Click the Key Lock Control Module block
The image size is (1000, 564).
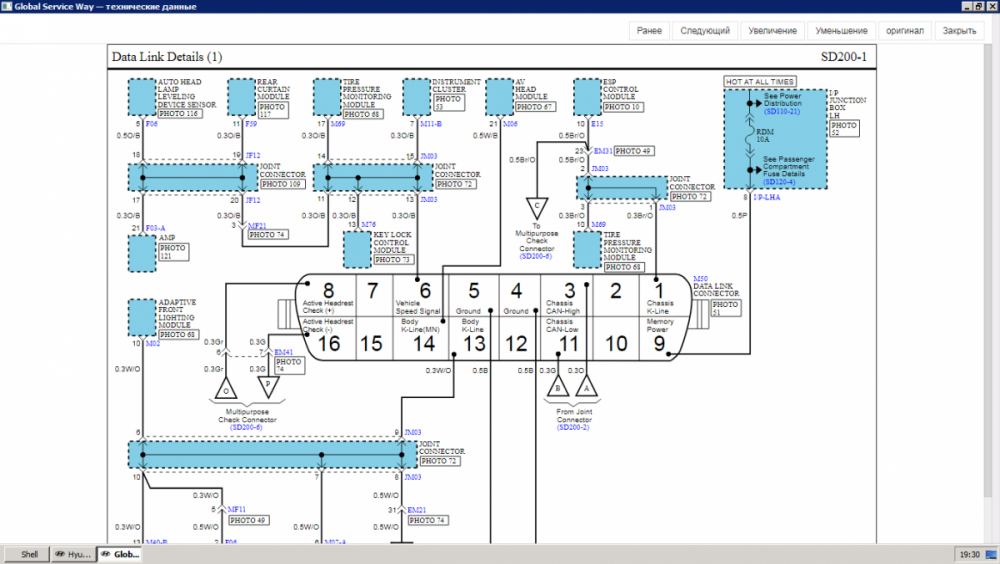(357, 250)
